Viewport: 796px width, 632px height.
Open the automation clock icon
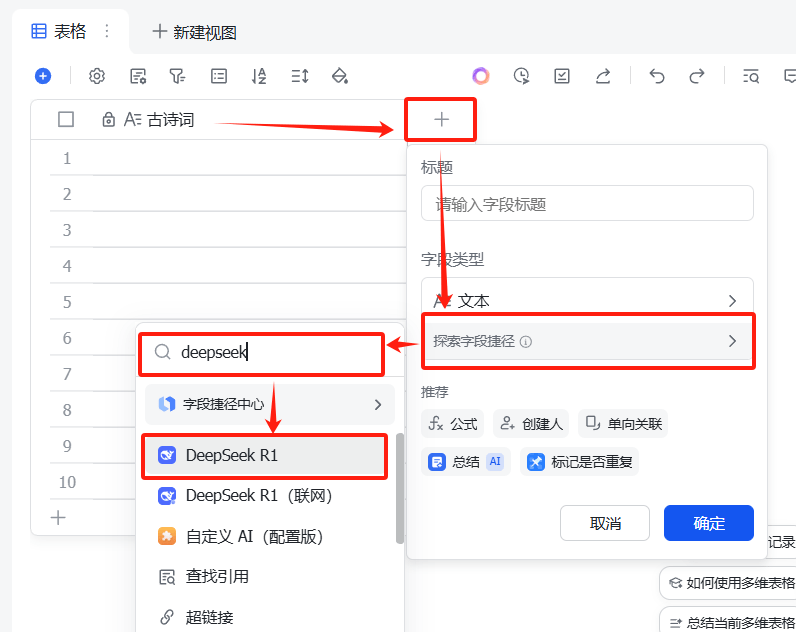(521, 76)
